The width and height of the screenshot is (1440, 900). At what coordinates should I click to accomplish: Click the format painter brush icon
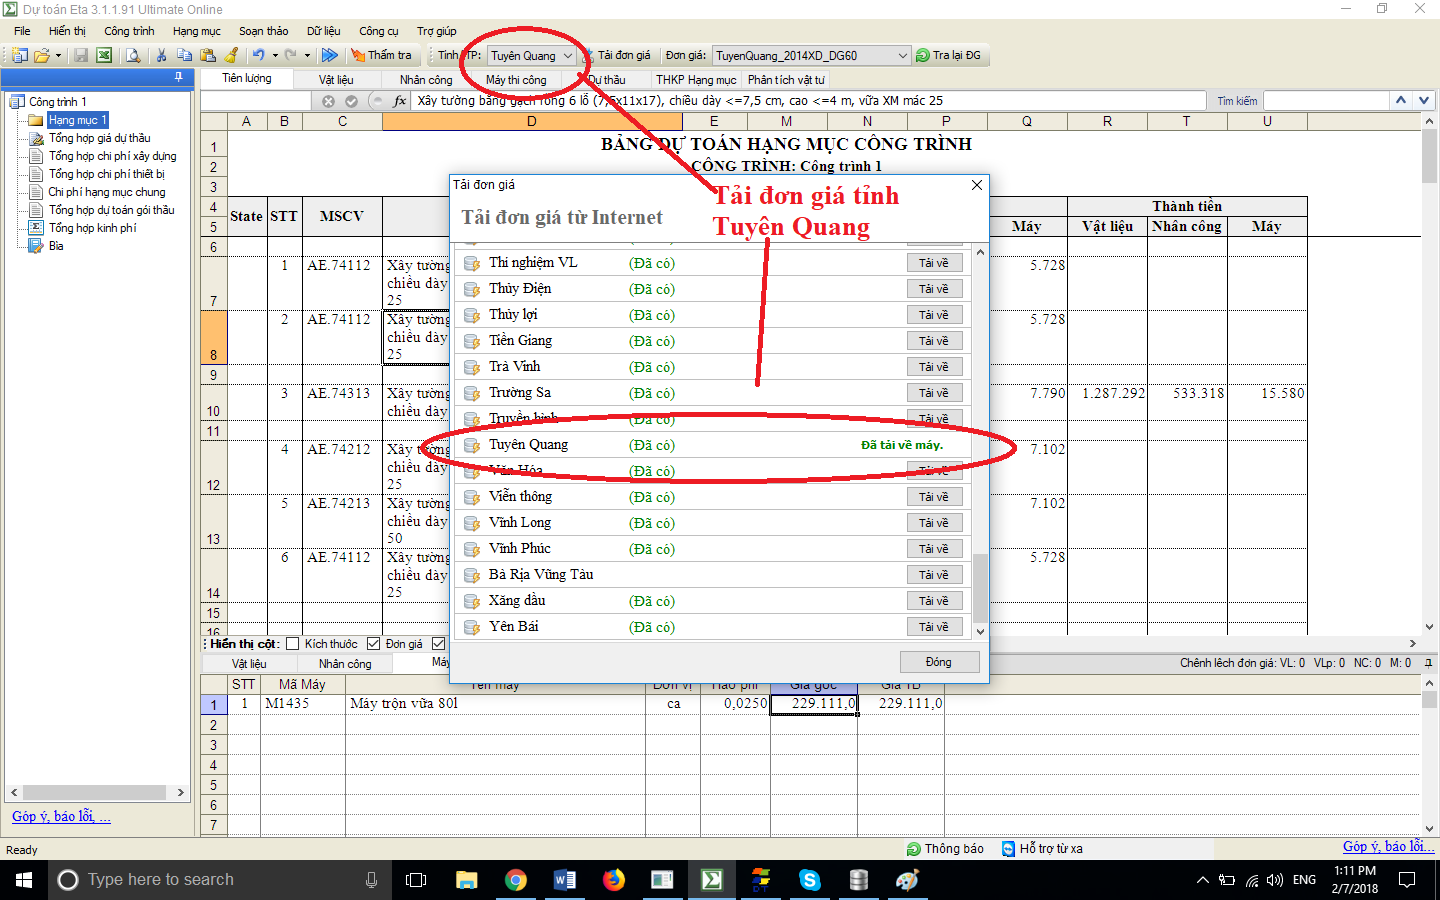(x=232, y=56)
